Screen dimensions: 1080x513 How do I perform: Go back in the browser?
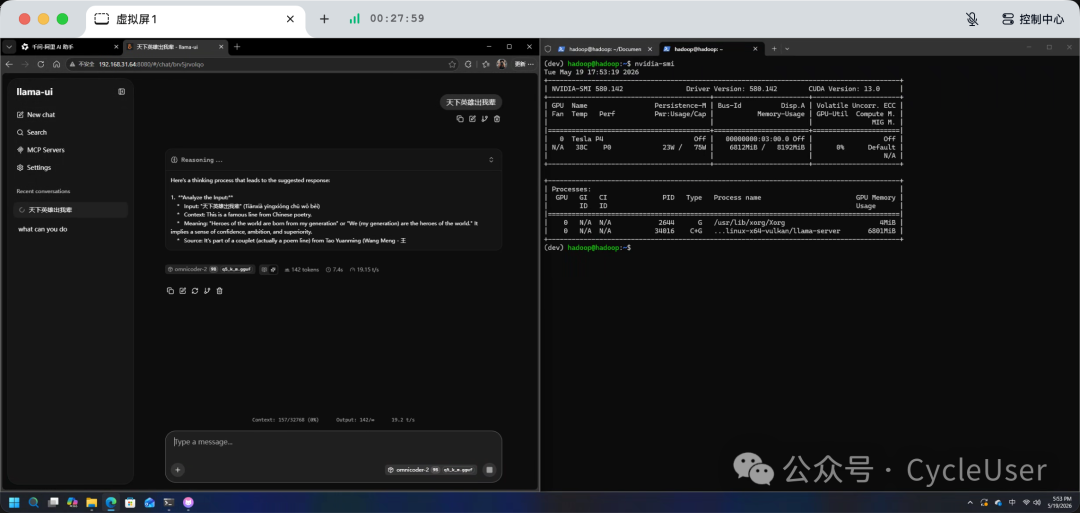[10, 64]
